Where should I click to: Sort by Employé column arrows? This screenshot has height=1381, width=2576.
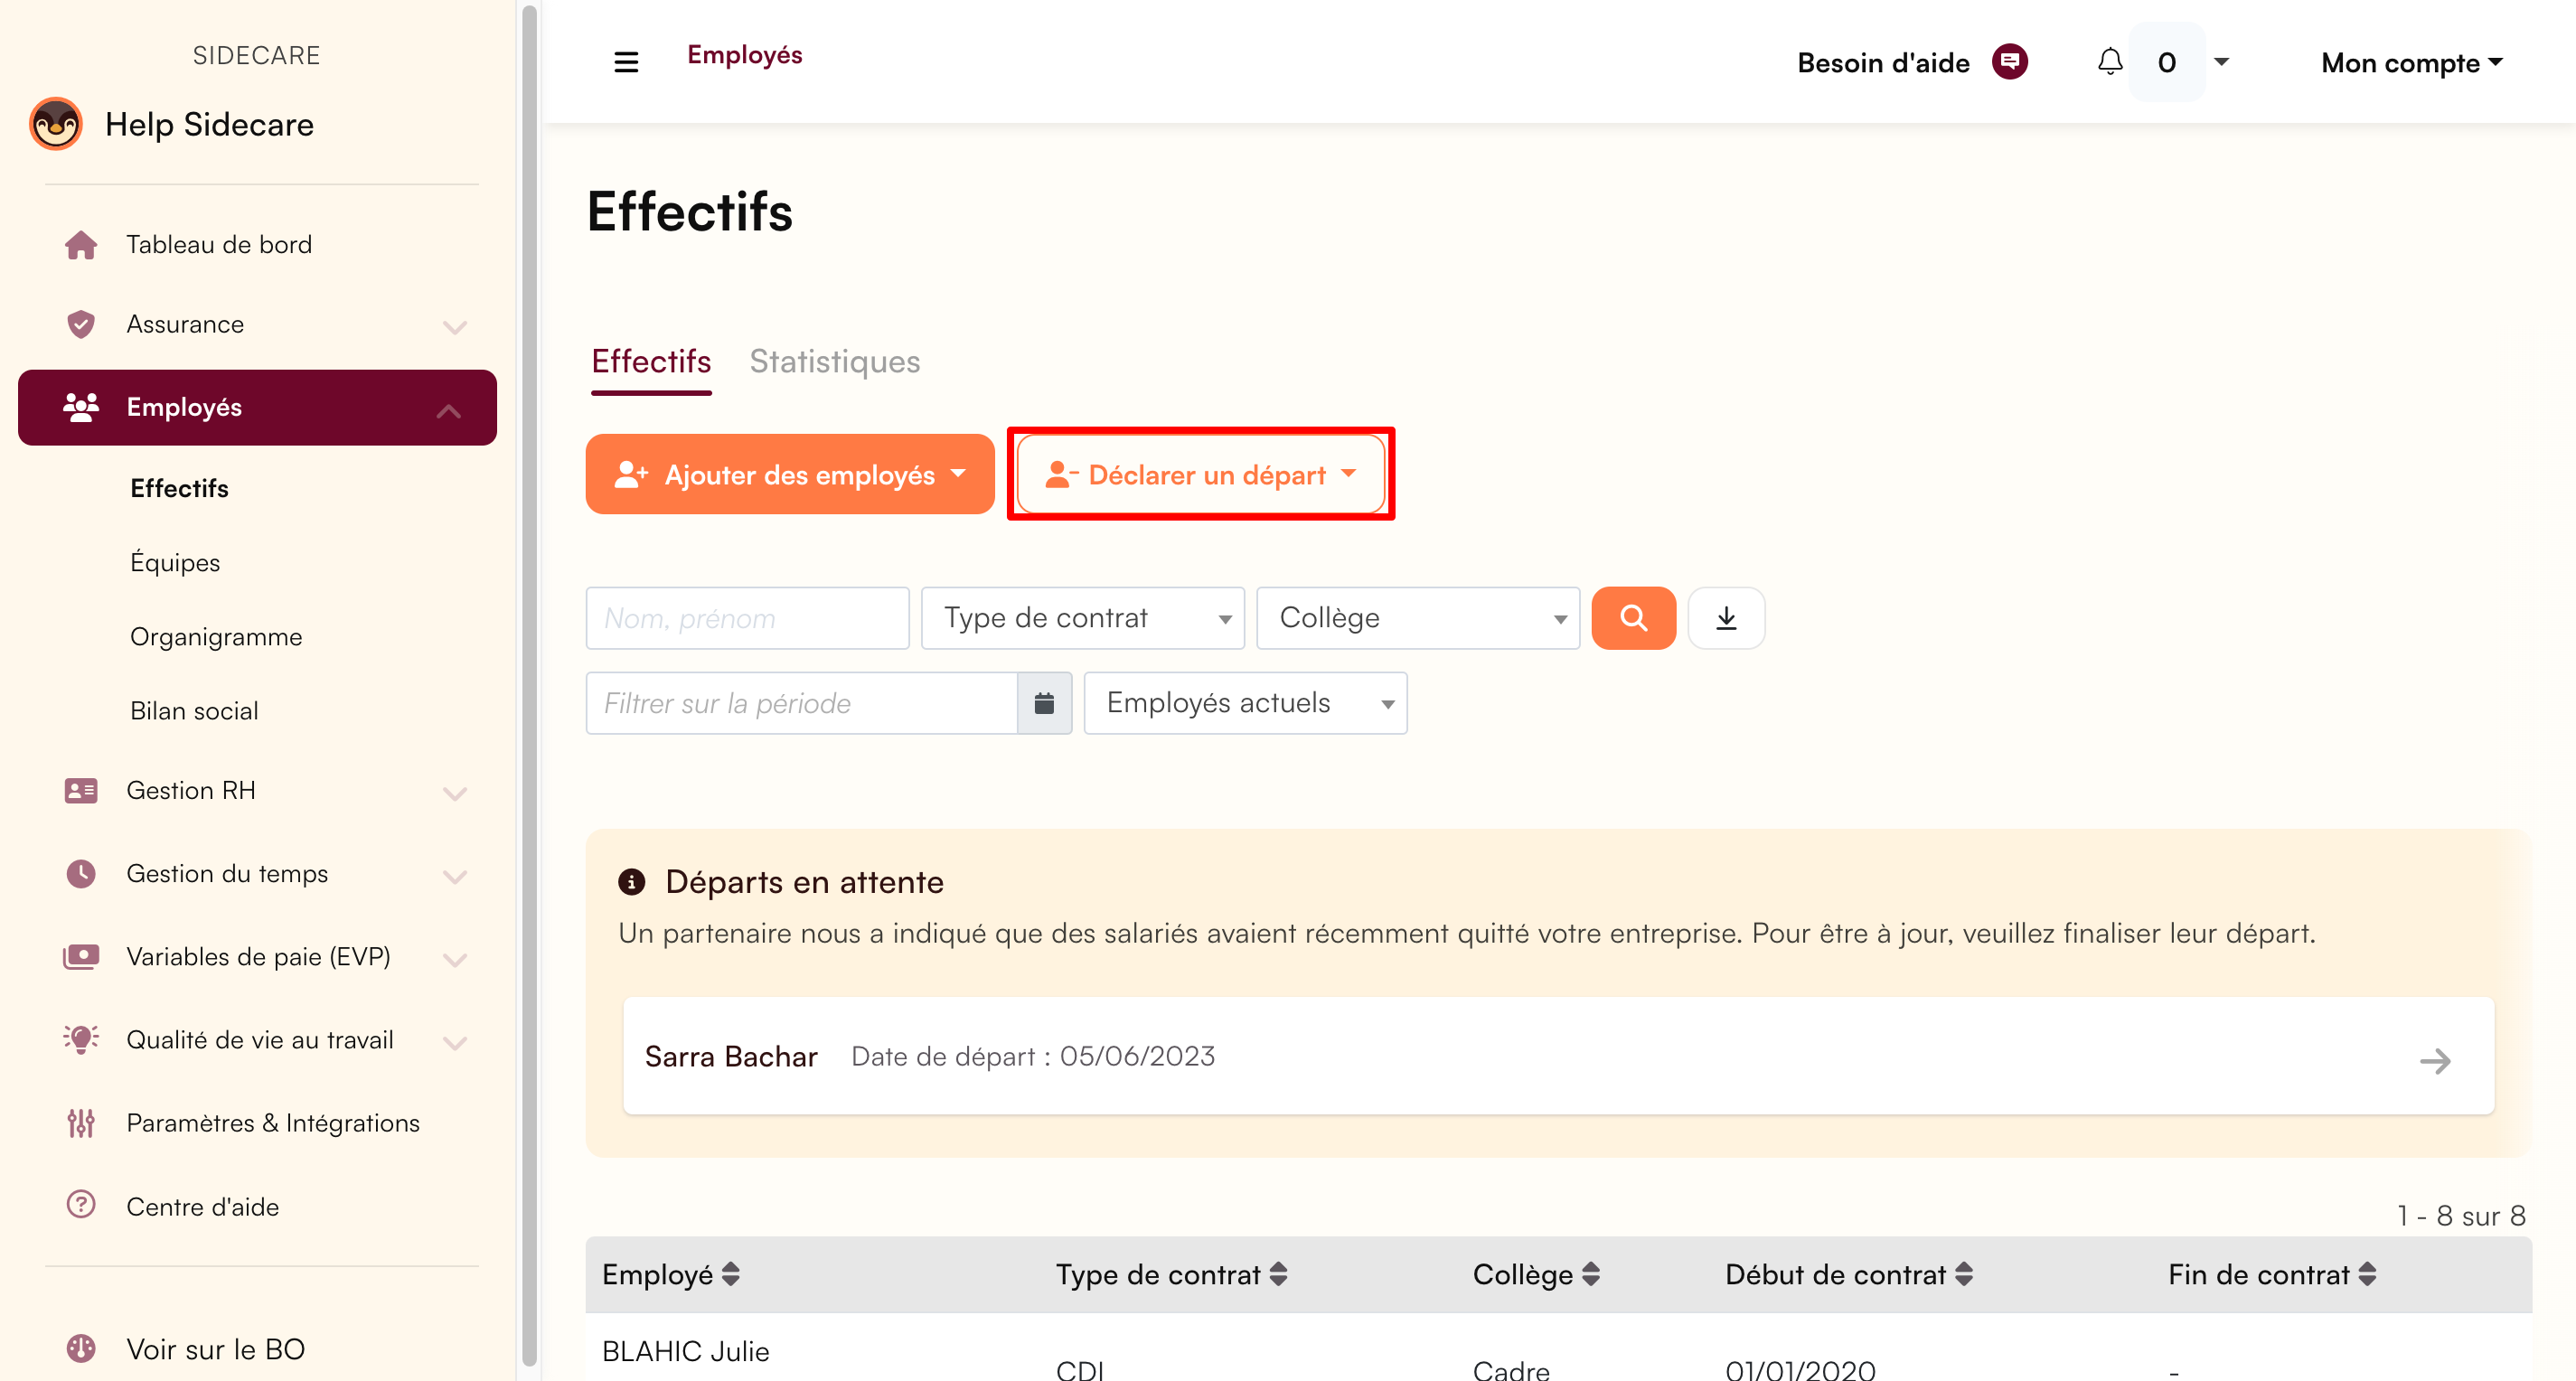point(731,1274)
